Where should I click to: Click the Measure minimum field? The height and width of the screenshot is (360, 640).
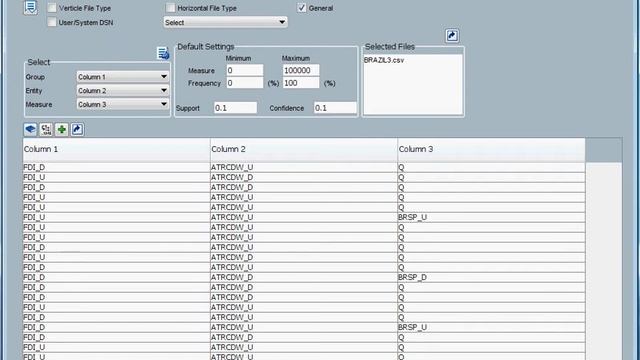(245, 70)
